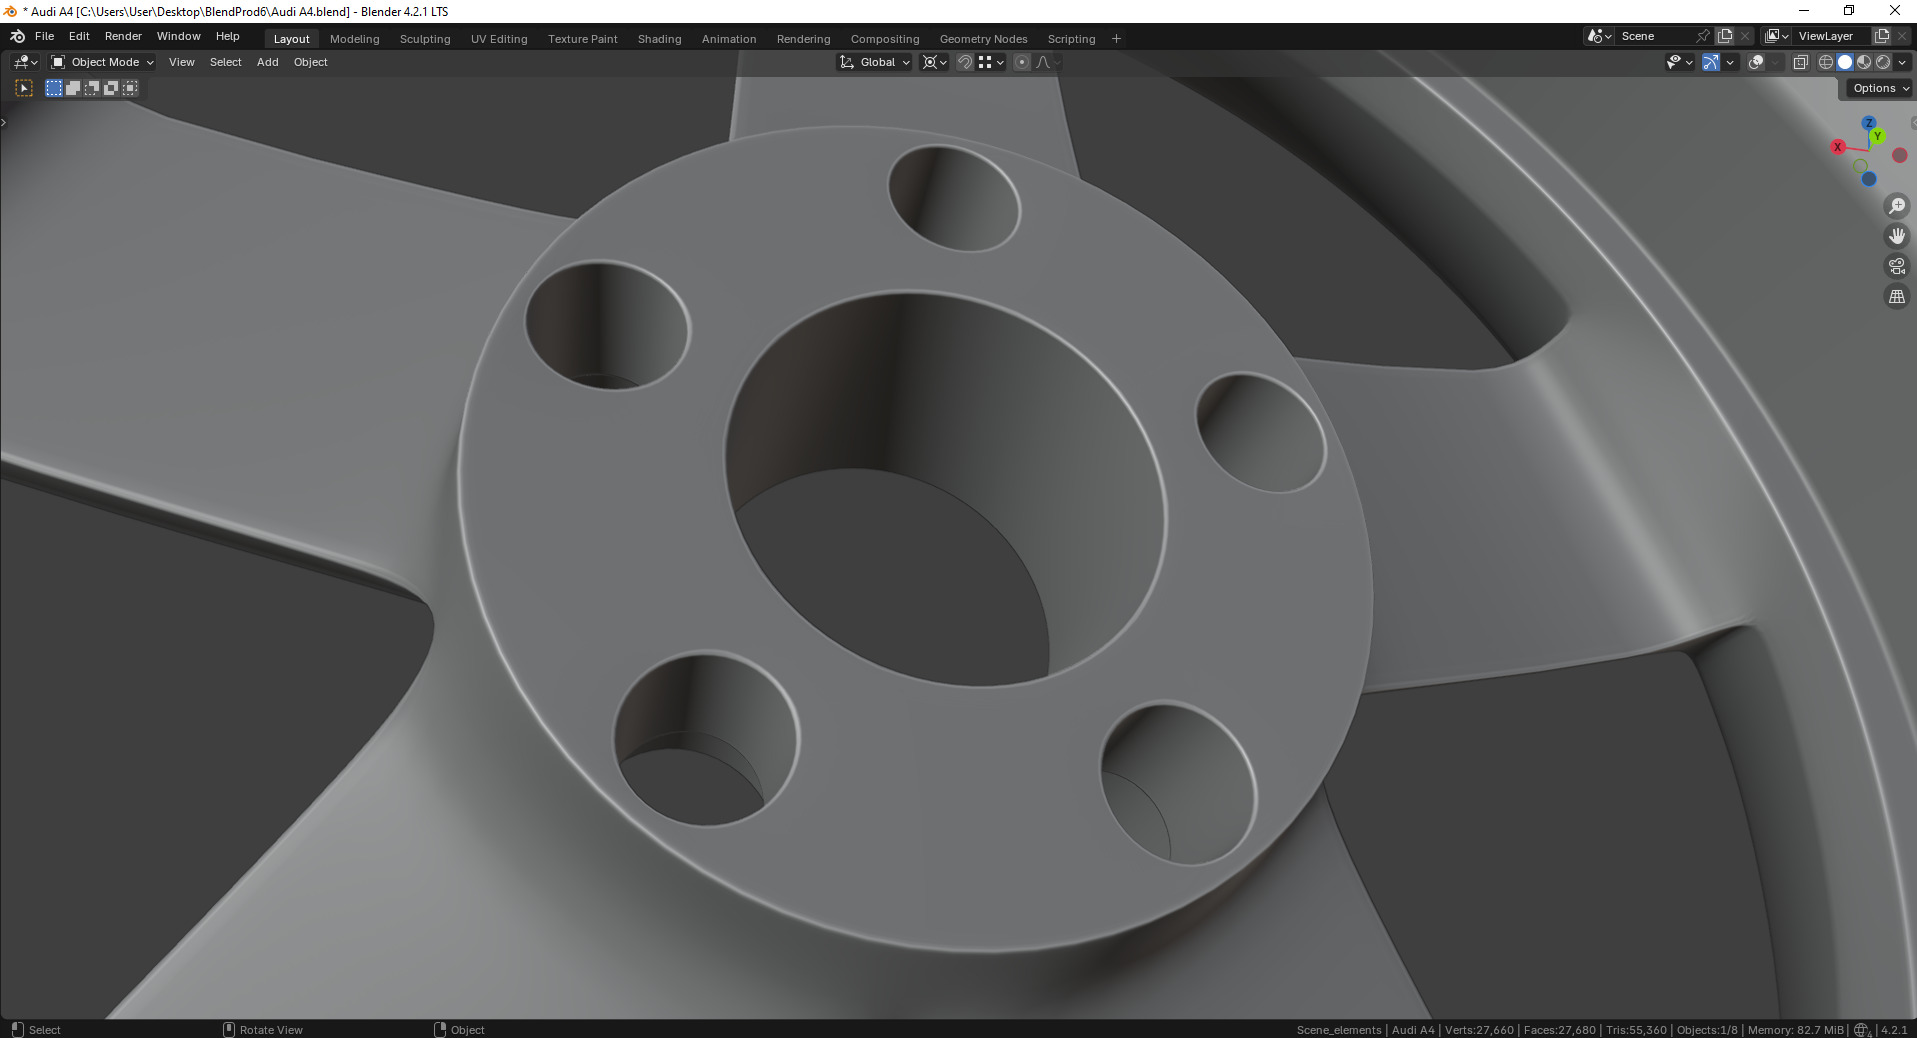Click the ViewLayer name field
The height and width of the screenshot is (1038, 1917).
click(1832, 36)
